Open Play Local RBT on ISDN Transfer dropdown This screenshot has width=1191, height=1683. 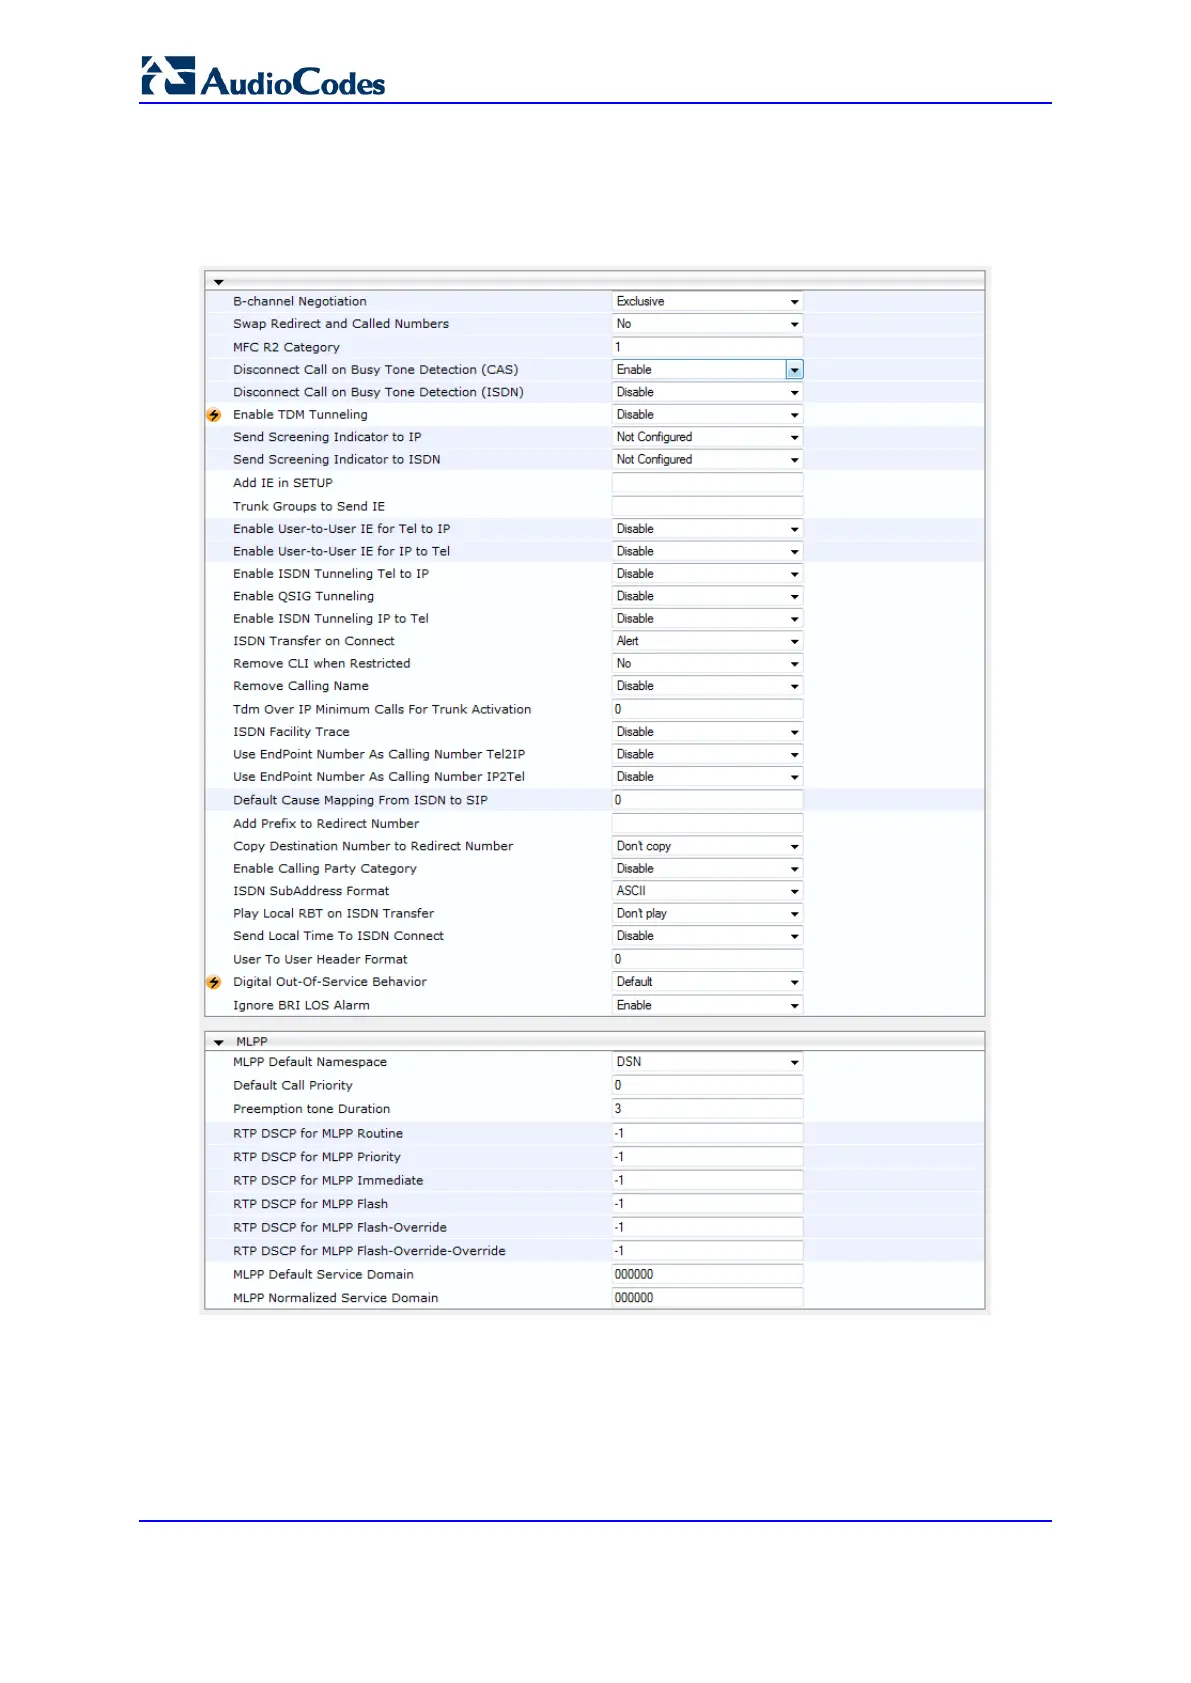[x=707, y=914]
